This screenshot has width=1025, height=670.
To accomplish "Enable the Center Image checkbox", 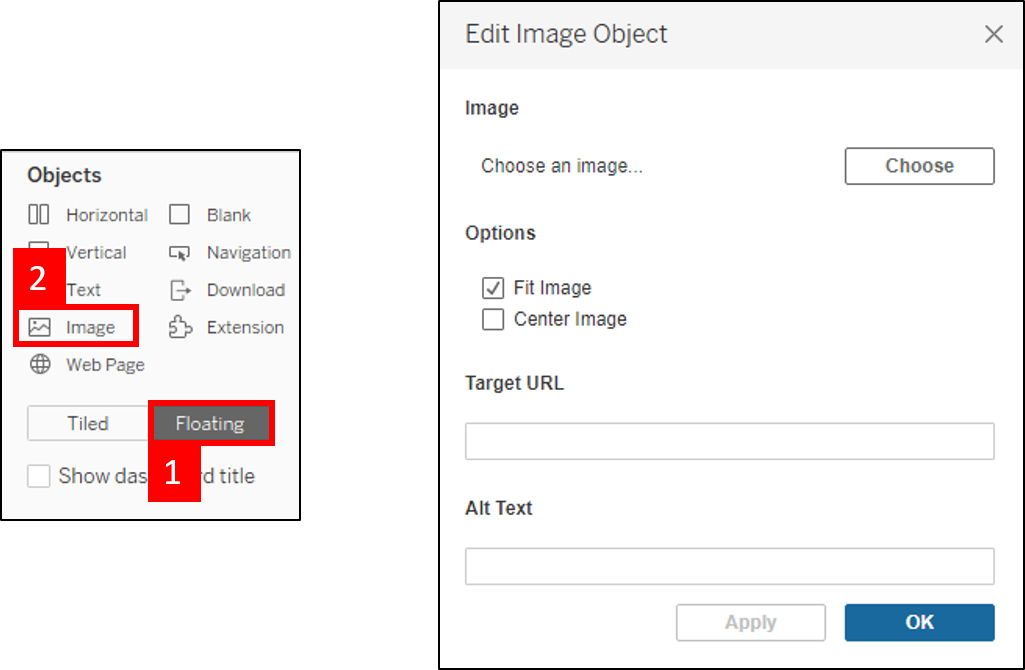I will click(x=493, y=320).
